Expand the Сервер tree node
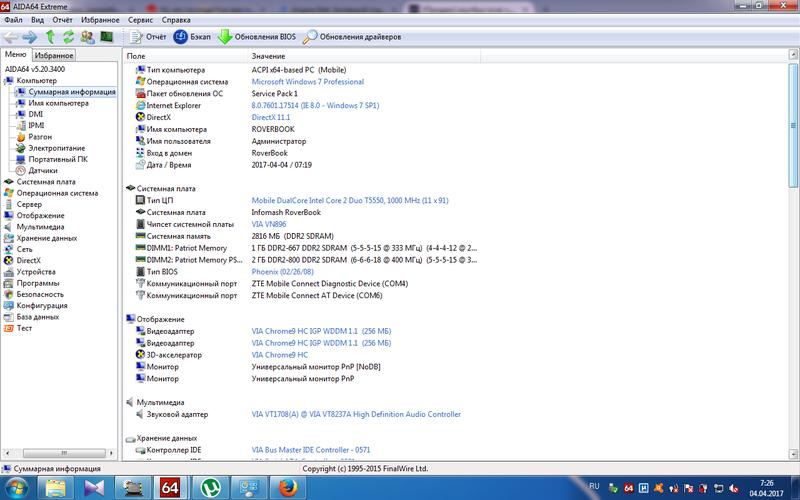This screenshot has height=500, width=800. tap(29, 204)
